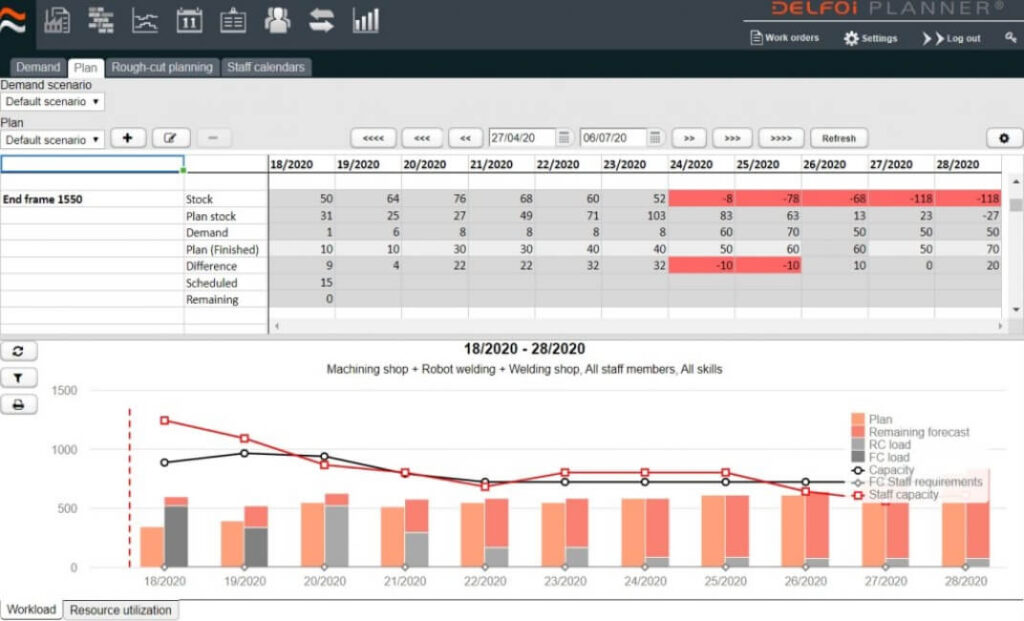Toggle the Remaining forecast legend series

(918, 432)
